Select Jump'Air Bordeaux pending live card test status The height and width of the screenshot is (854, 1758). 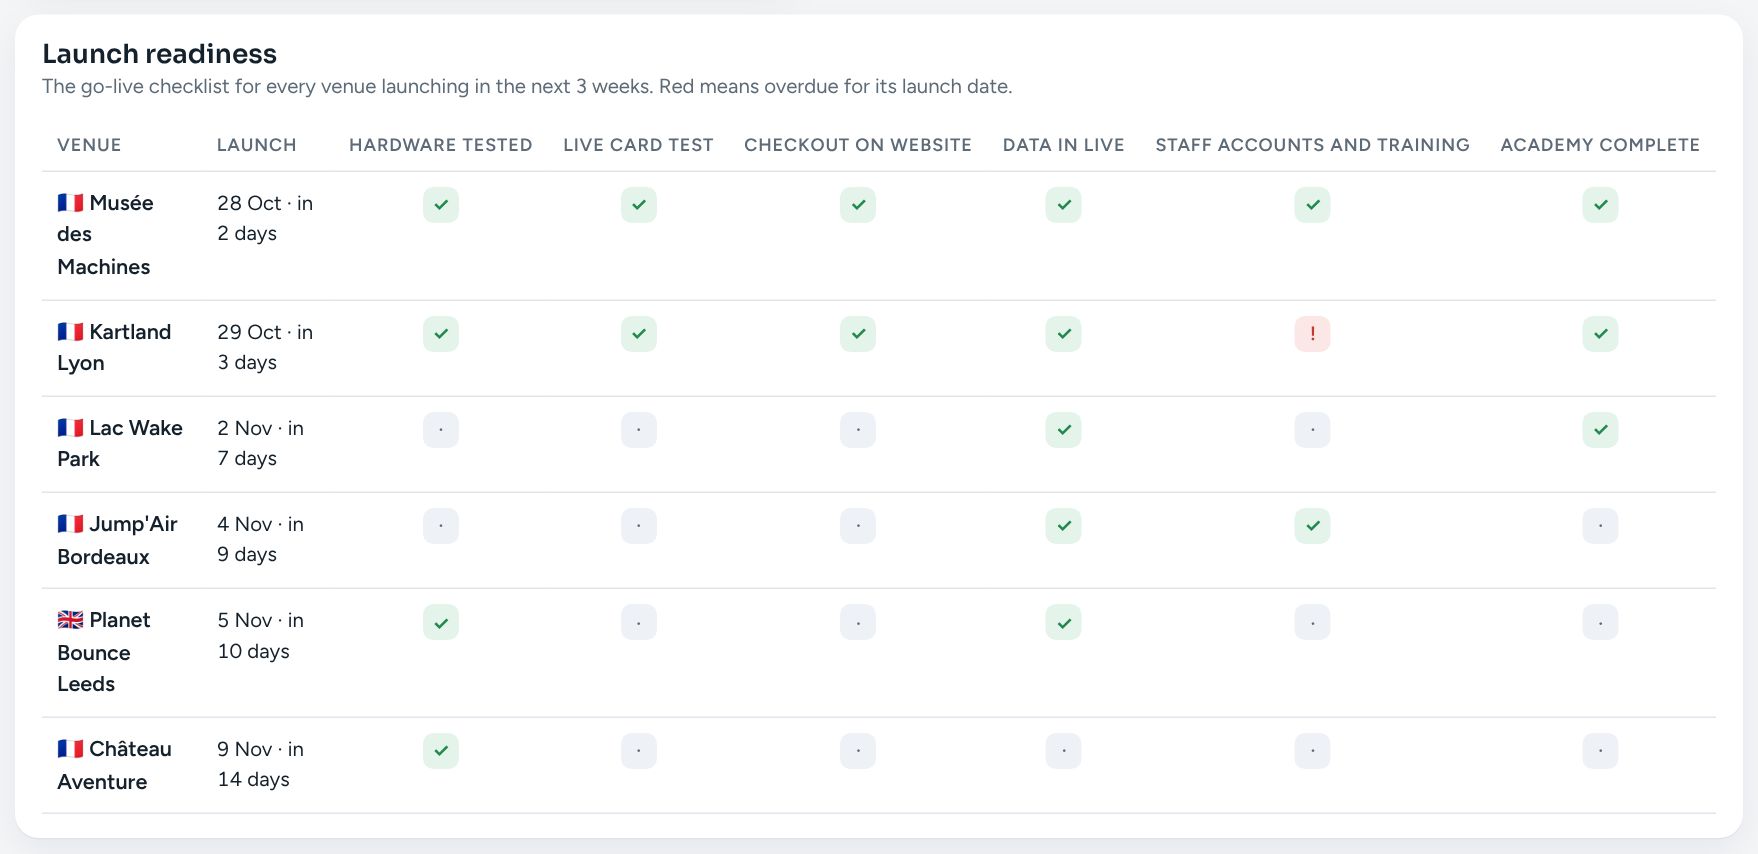click(639, 526)
